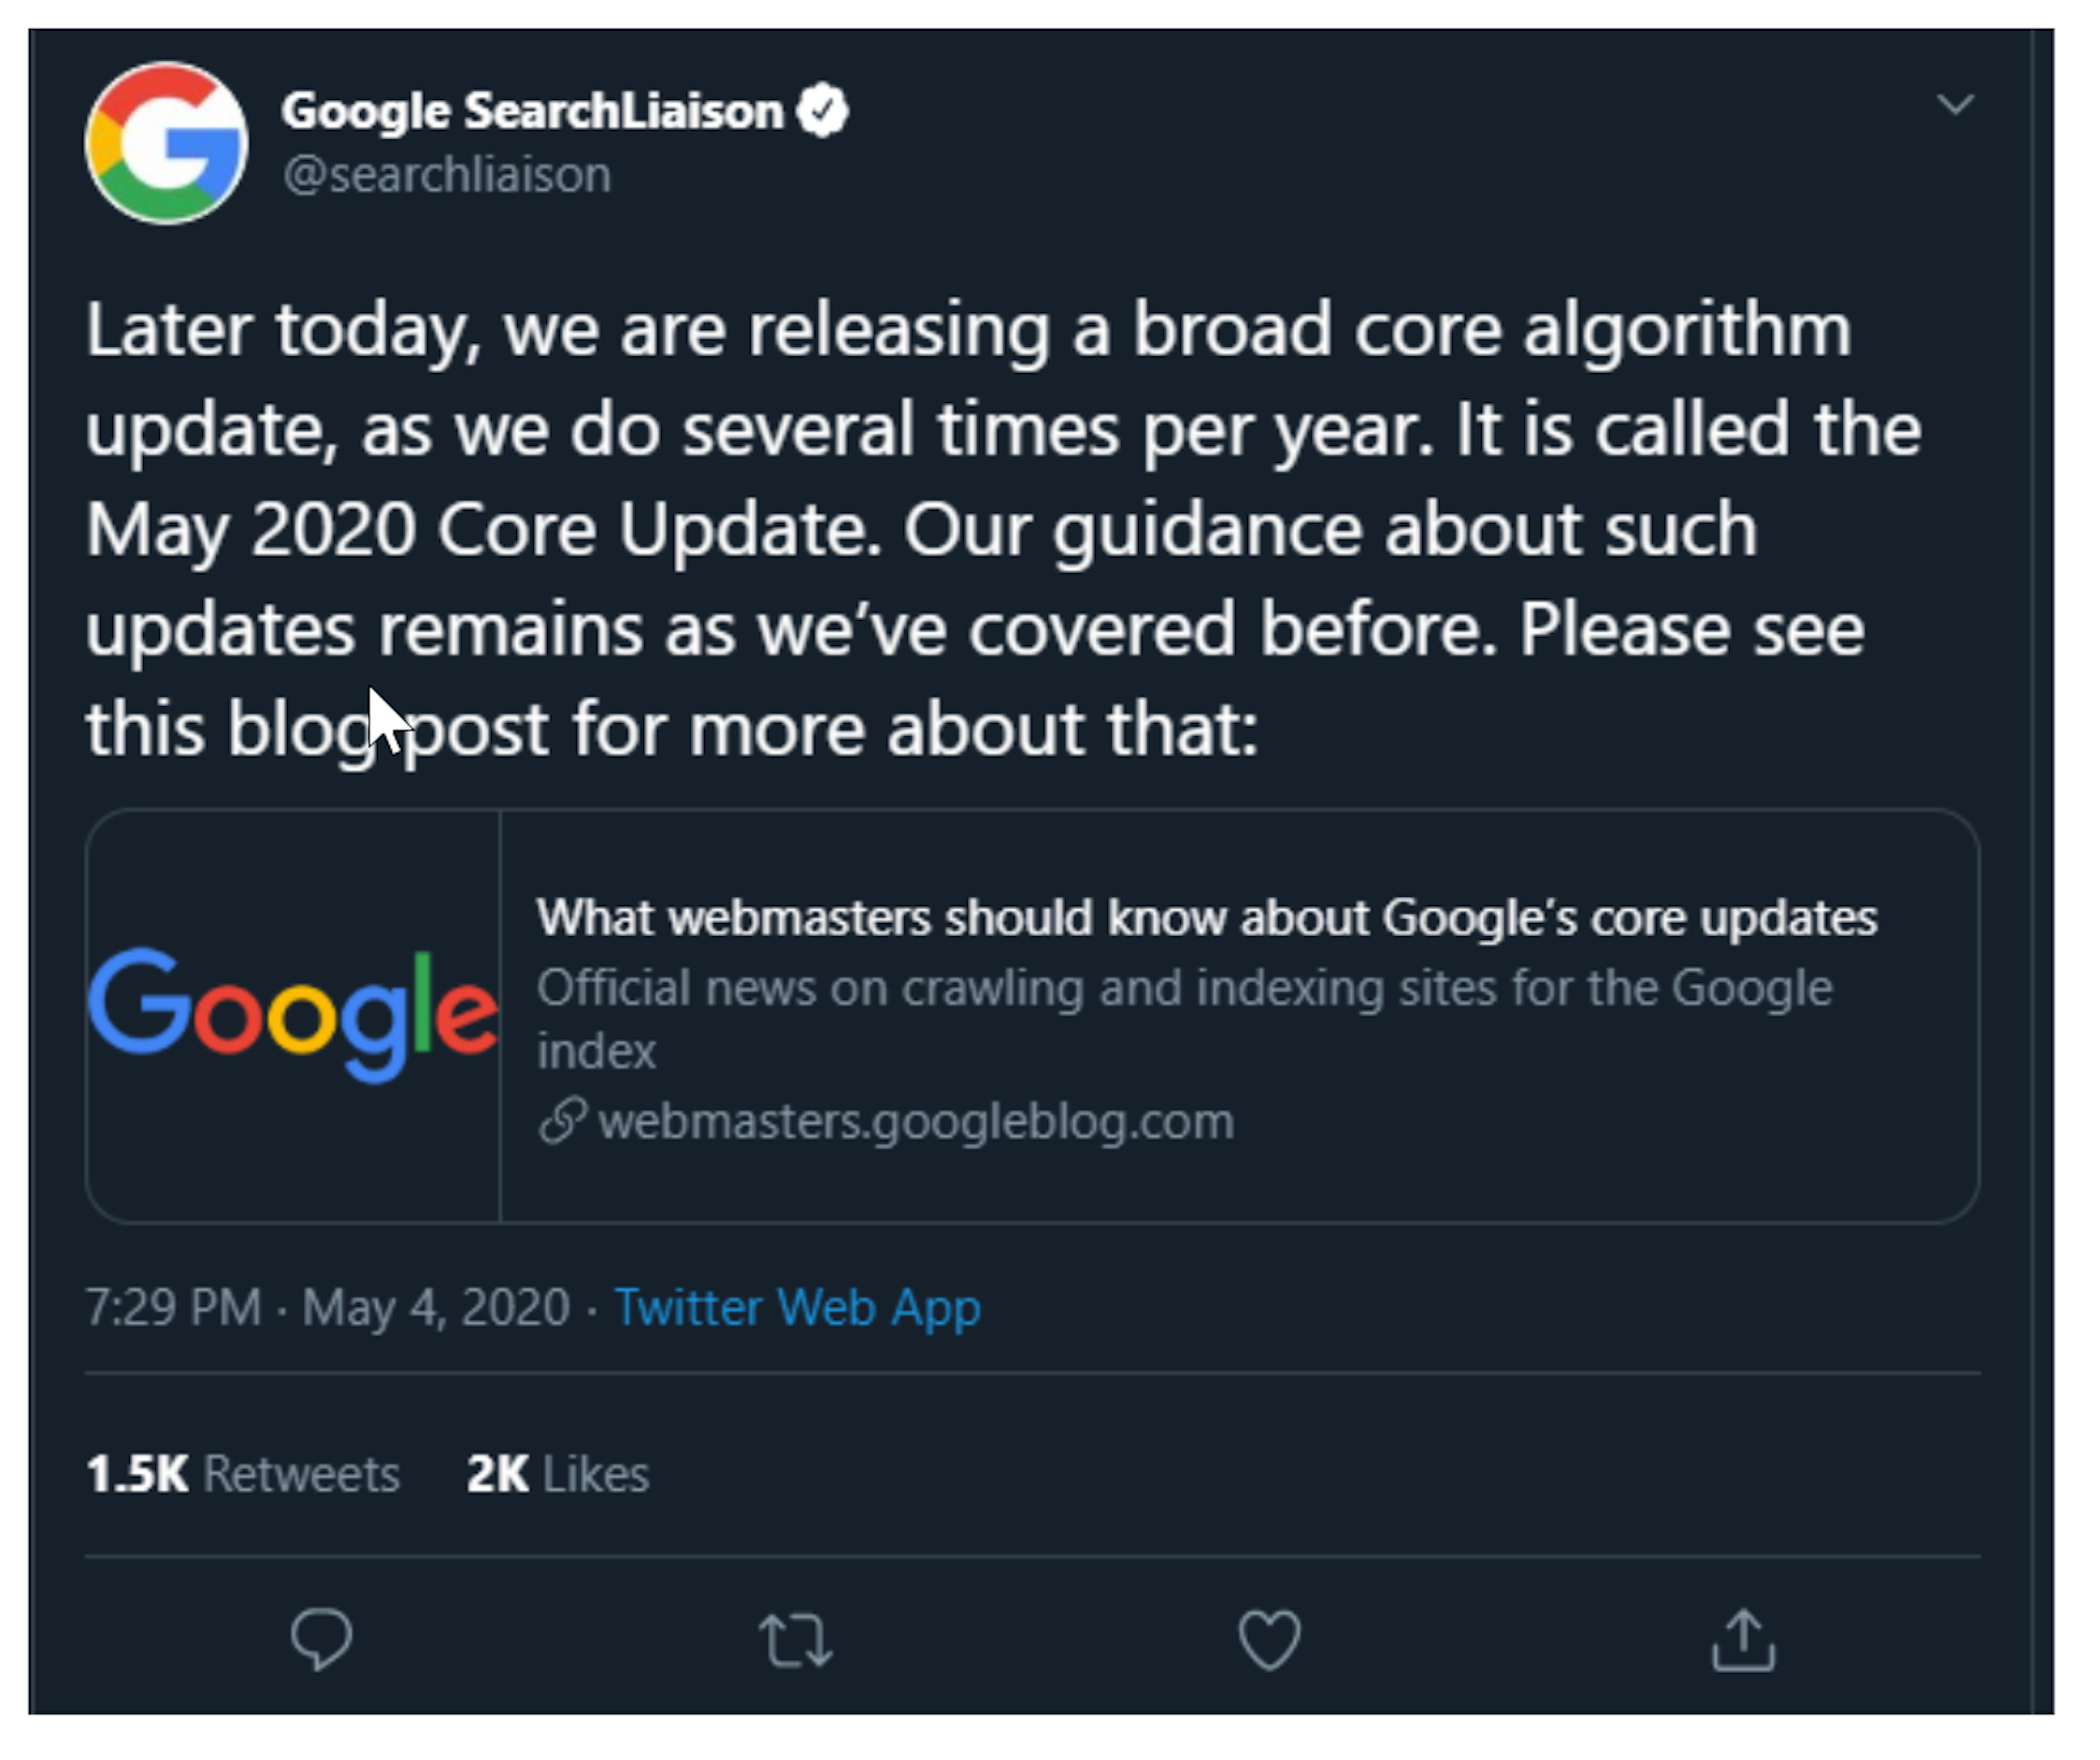Click the 7:29 PM timestamp
The image size is (2100, 1760).
point(174,1307)
